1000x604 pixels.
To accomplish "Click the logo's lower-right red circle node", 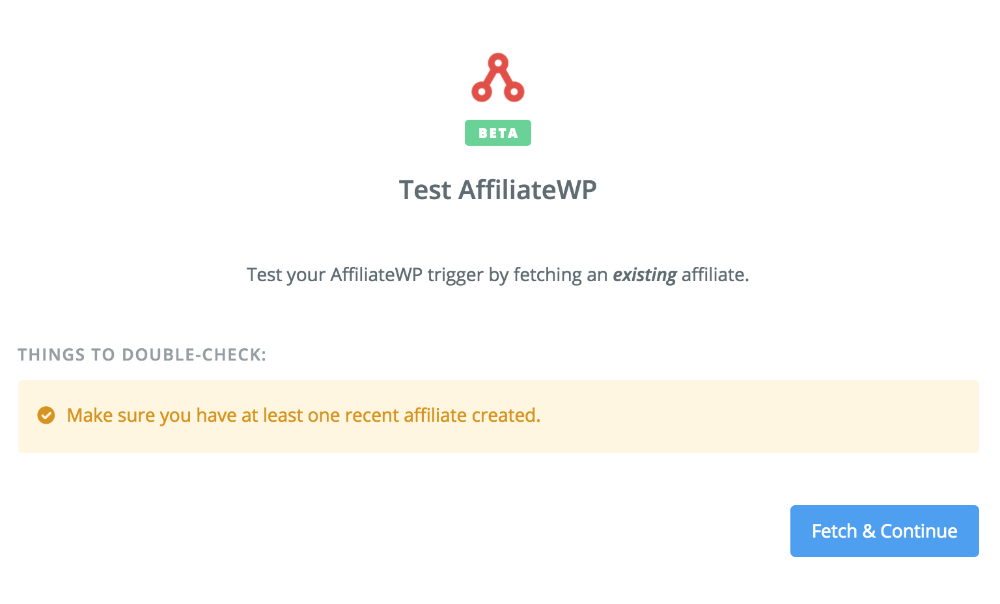I will (x=514, y=92).
